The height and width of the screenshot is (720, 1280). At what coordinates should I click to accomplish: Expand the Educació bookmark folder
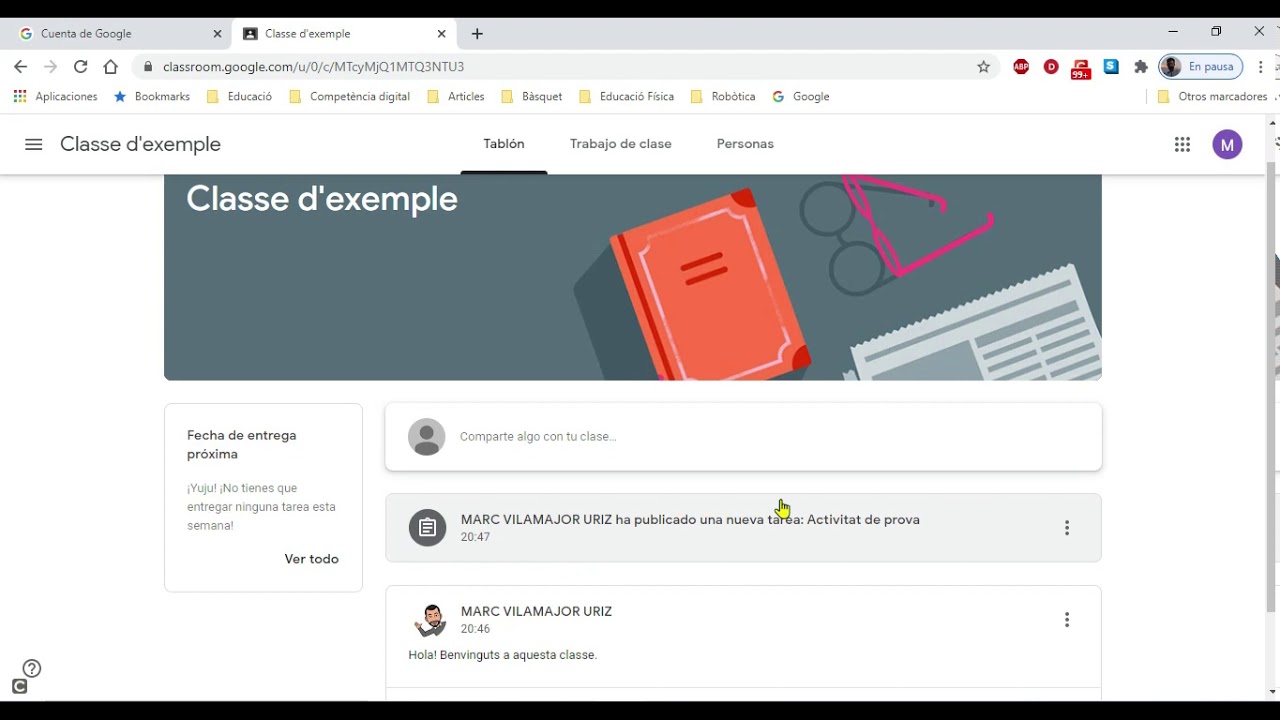[239, 97]
